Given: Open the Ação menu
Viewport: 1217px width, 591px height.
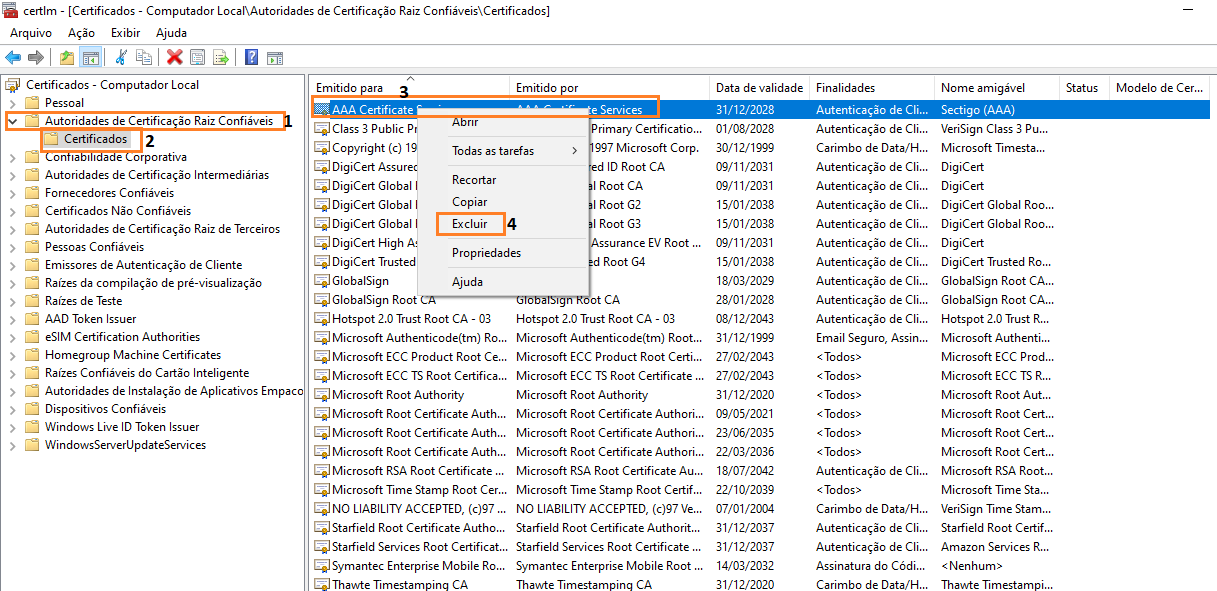Looking at the screenshot, I should tap(81, 33).
